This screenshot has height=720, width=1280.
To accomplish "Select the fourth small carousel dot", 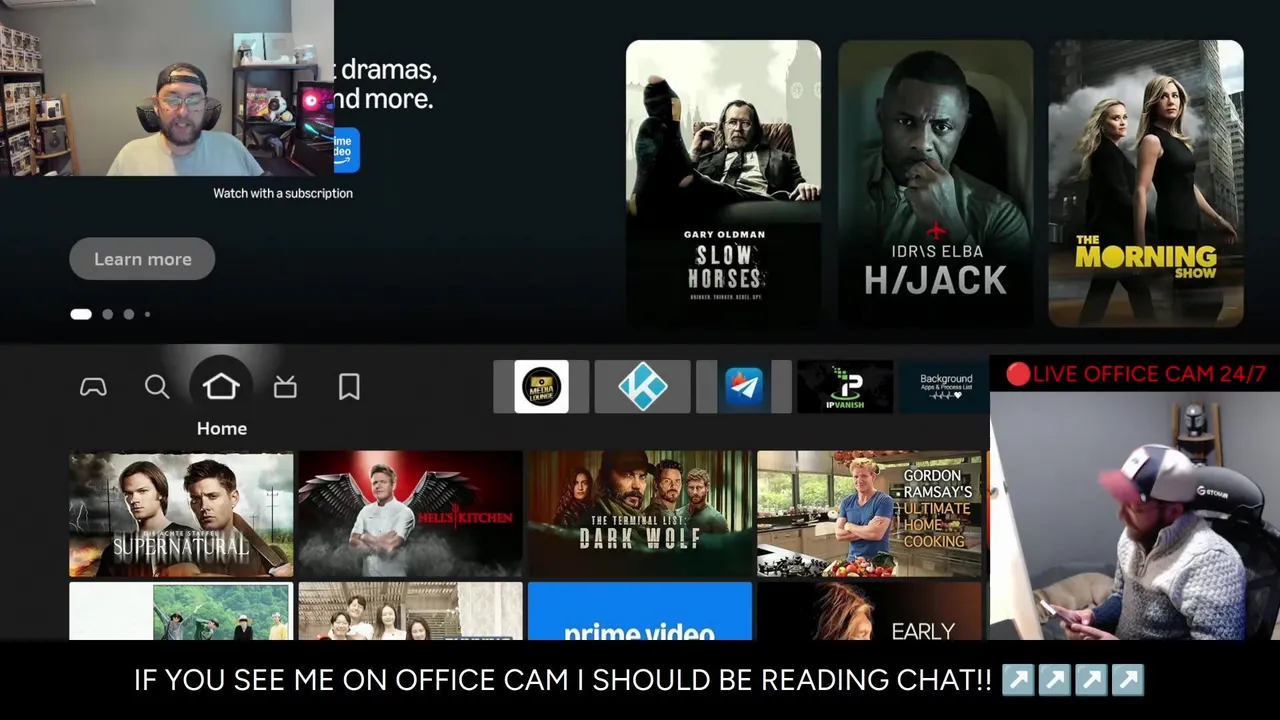I will pyautogui.click(x=147, y=314).
